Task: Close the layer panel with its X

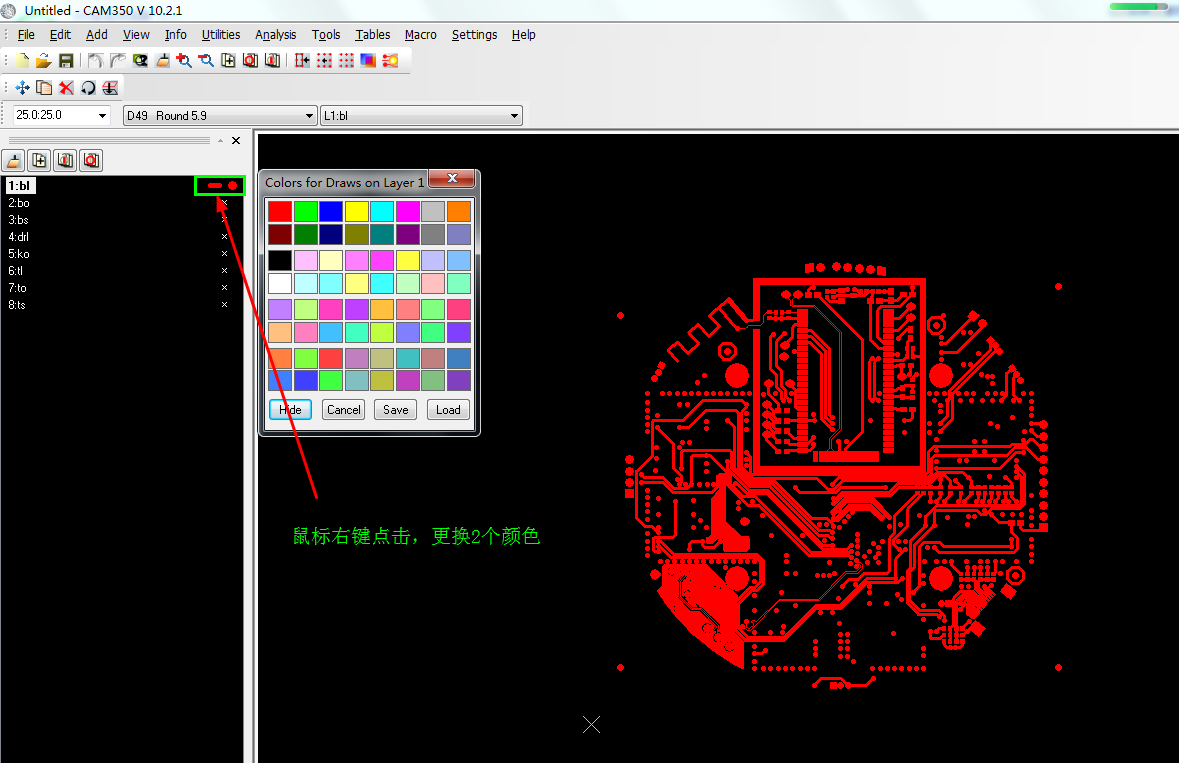Action: [x=236, y=141]
